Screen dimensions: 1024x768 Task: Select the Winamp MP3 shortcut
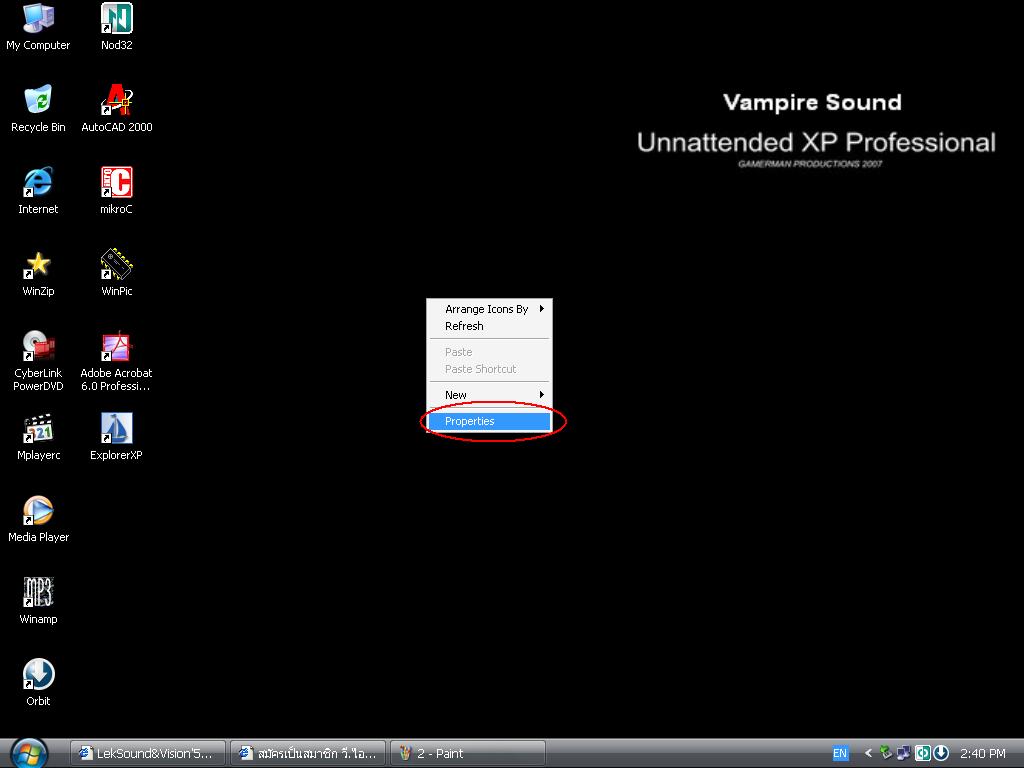coord(38,601)
